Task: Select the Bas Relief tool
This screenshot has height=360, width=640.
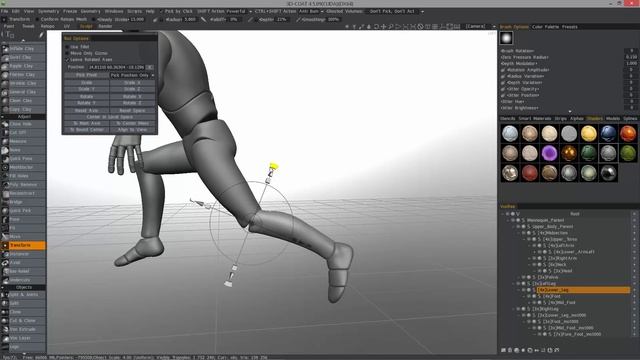Action: tap(23, 271)
